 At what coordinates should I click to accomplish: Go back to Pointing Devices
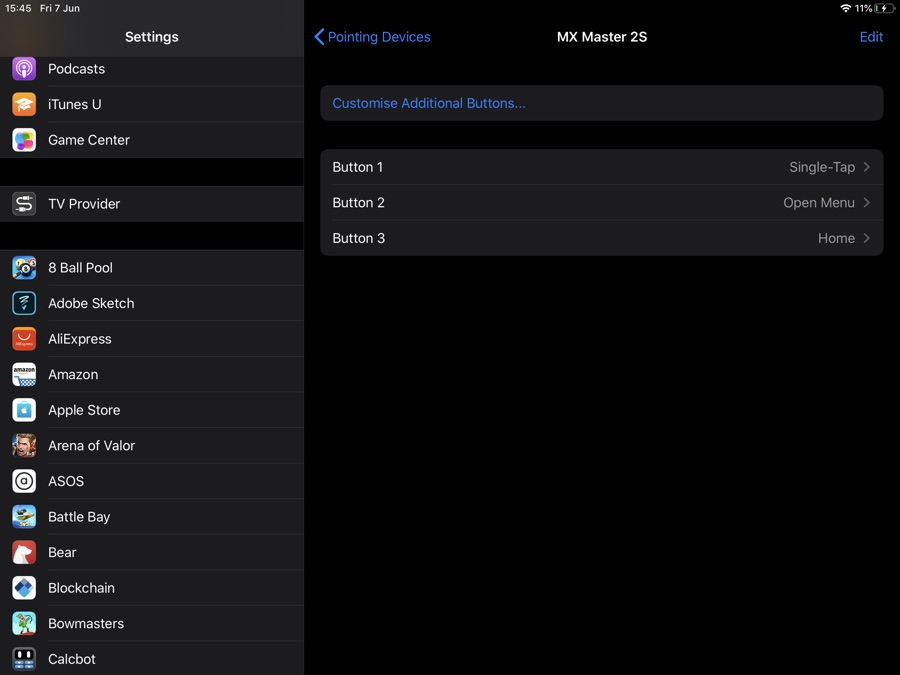click(x=373, y=37)
